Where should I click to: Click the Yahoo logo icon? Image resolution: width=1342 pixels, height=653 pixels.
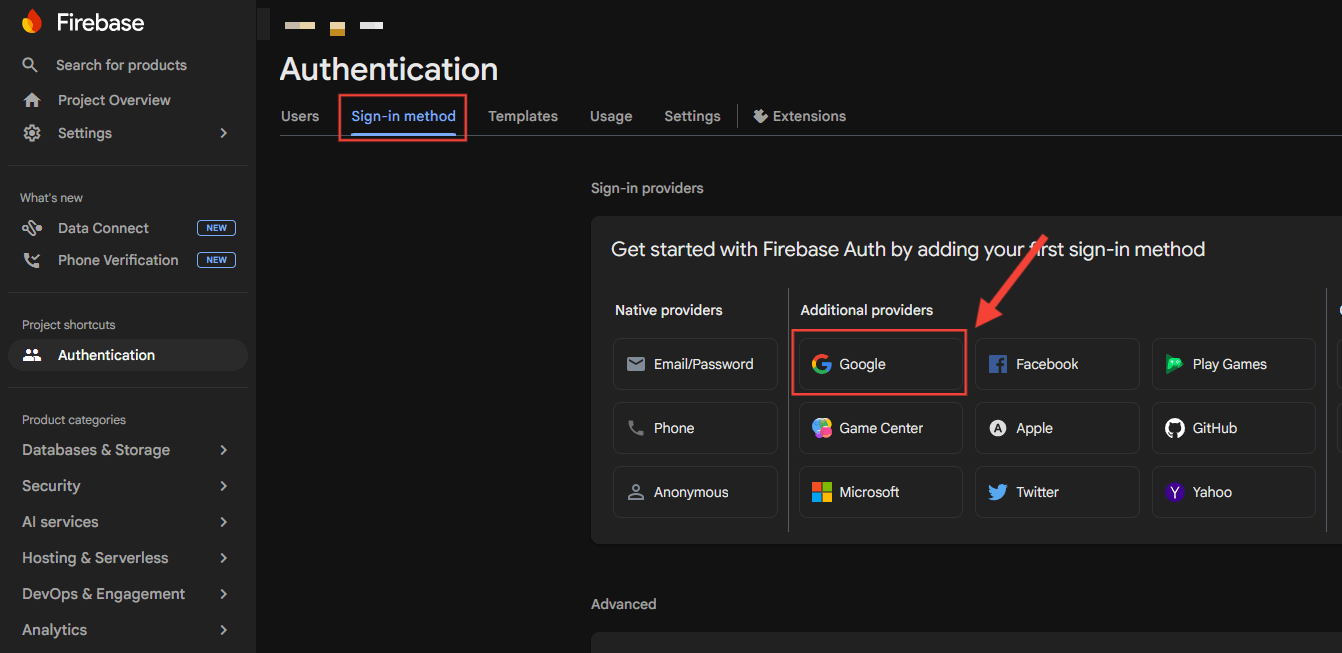(x=1175, y=492)
